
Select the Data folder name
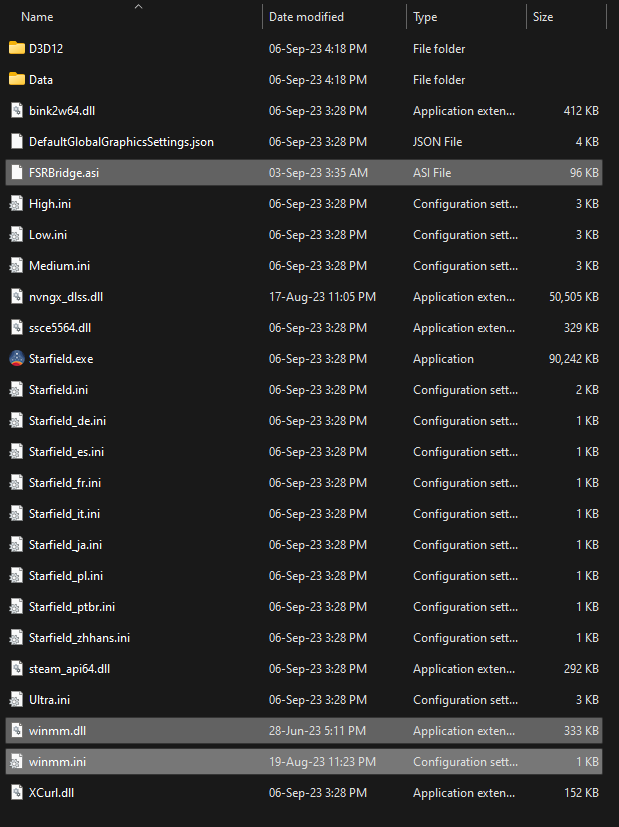(x=41, y=80)
